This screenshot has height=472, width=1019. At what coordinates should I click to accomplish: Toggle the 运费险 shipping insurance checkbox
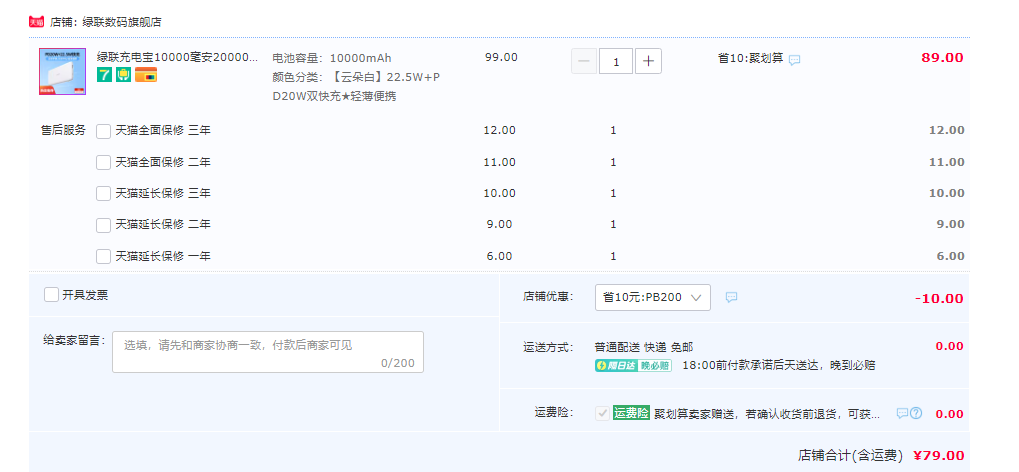602,413
